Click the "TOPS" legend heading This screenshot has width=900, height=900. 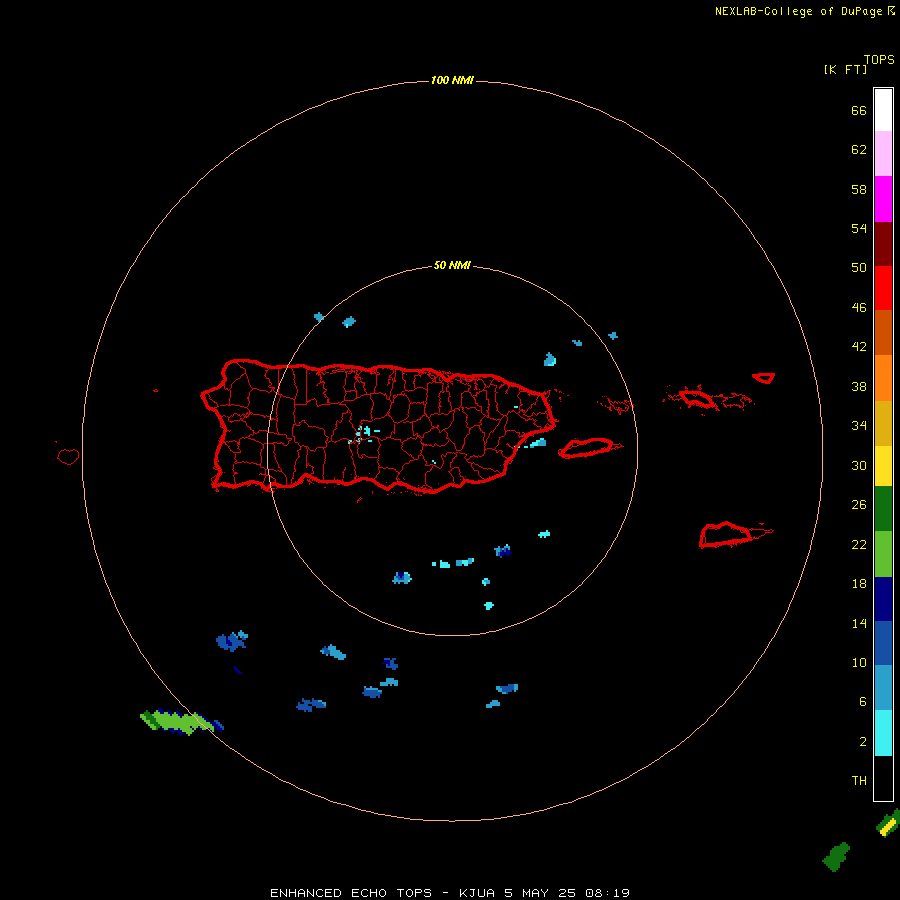click(879, 60)
